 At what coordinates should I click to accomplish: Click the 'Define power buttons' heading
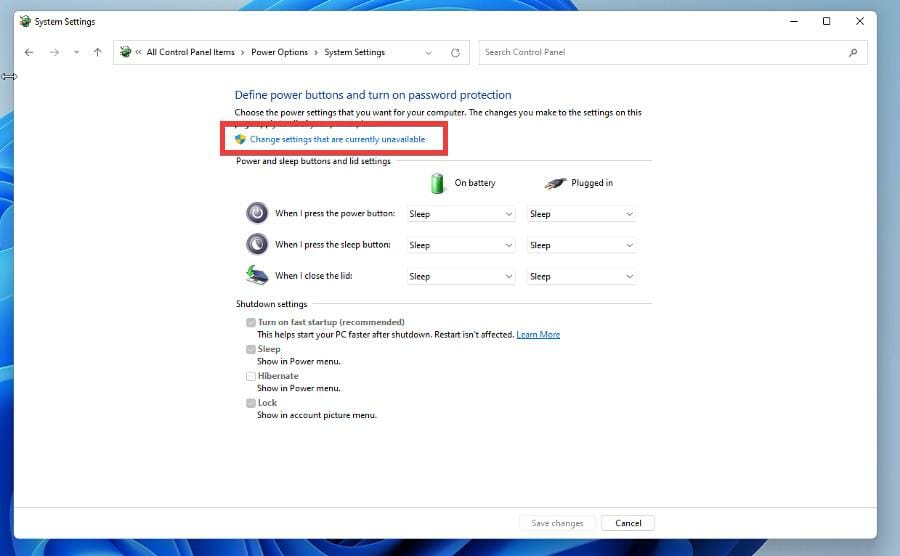coord(373,95)
